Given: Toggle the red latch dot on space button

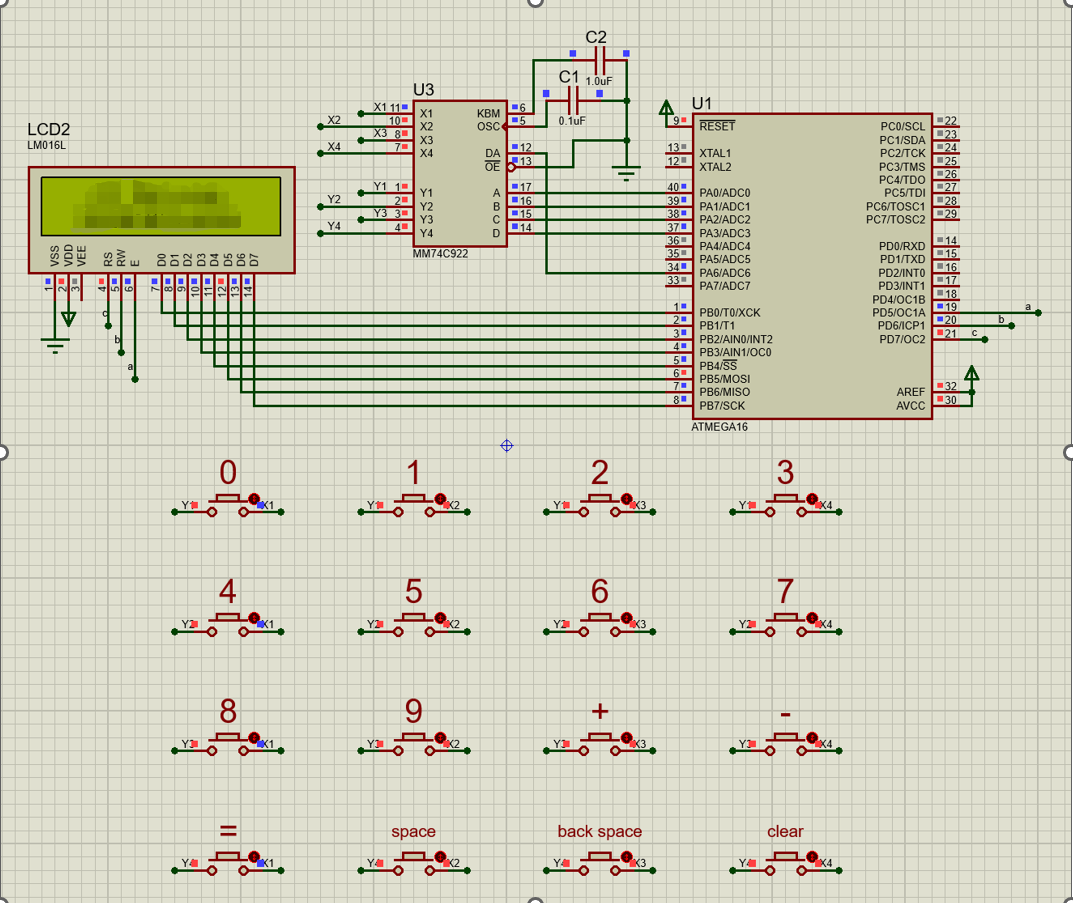Looking at the screenshot, I should [441, 857].
